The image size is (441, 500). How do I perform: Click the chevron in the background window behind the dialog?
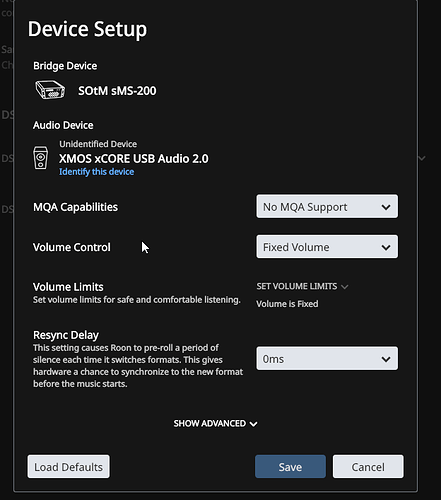click(422, 158)
